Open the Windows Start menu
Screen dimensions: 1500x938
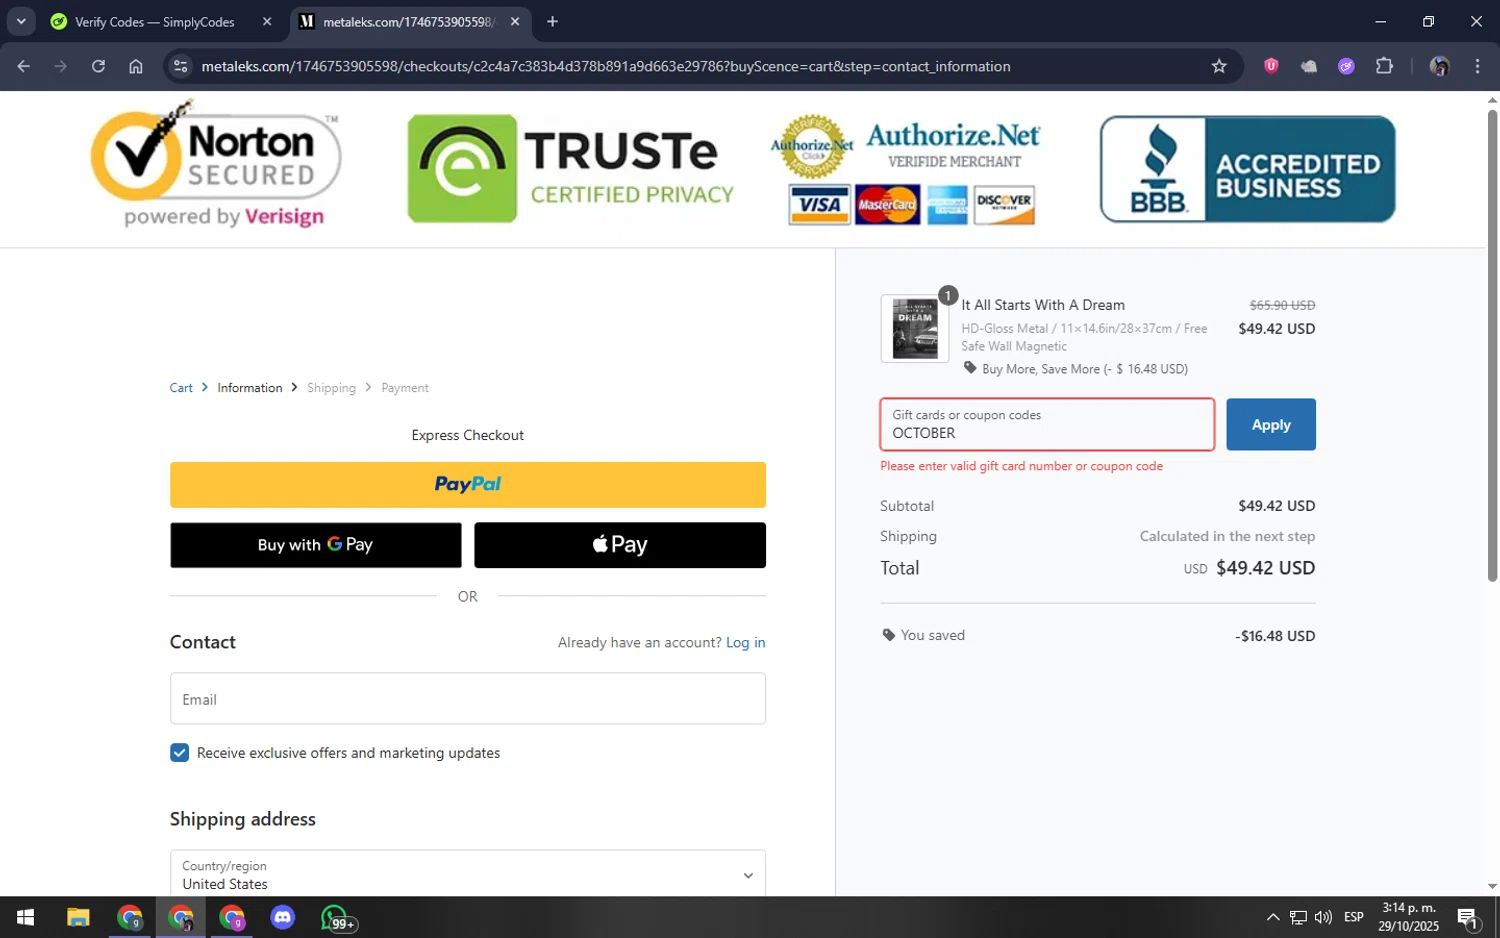tap(25, 917)
